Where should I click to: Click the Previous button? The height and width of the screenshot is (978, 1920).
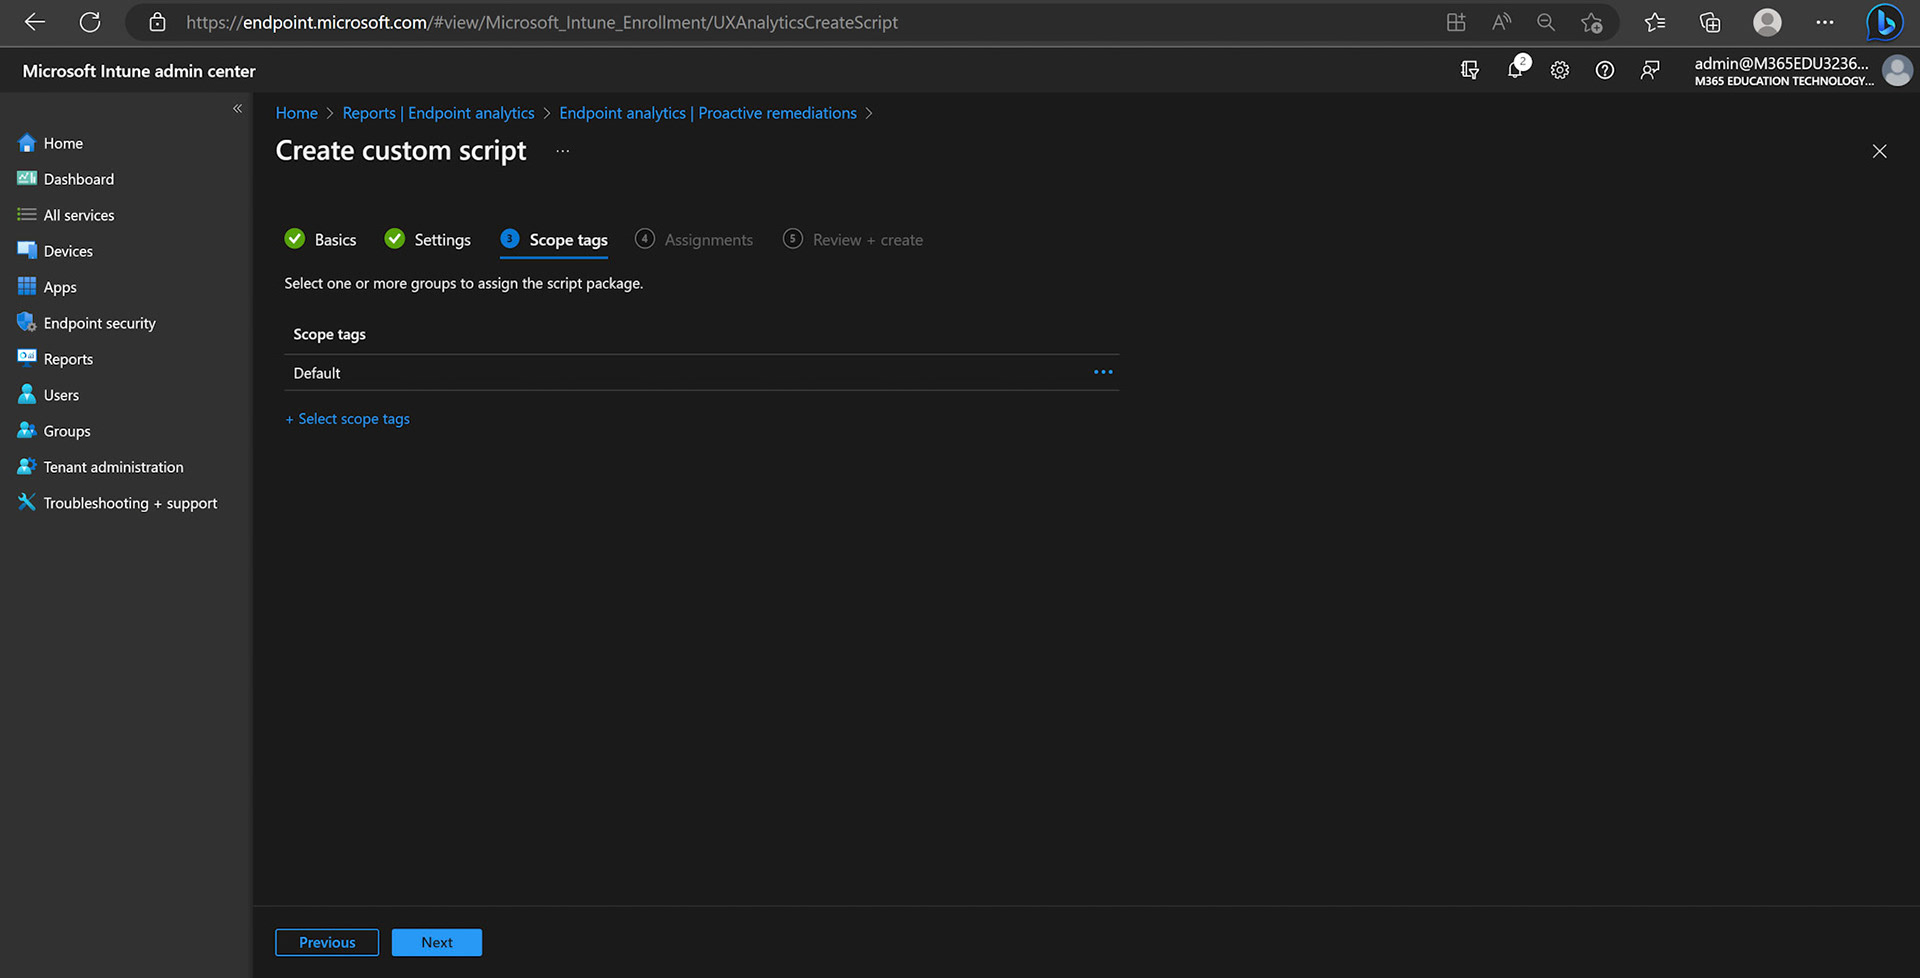pos(327,942)
